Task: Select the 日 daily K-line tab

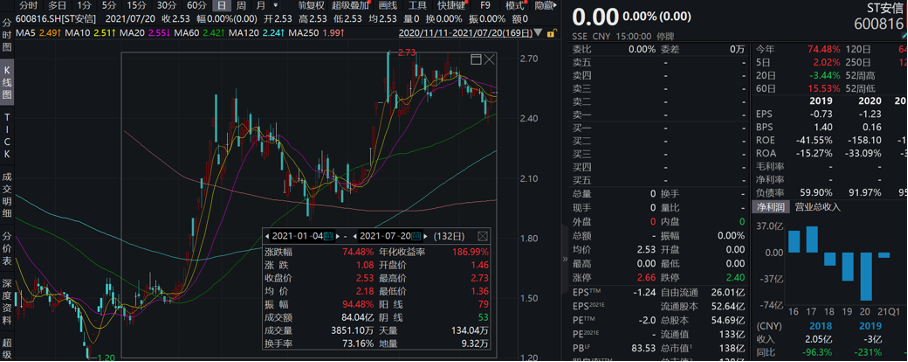Action: (222, 6)
